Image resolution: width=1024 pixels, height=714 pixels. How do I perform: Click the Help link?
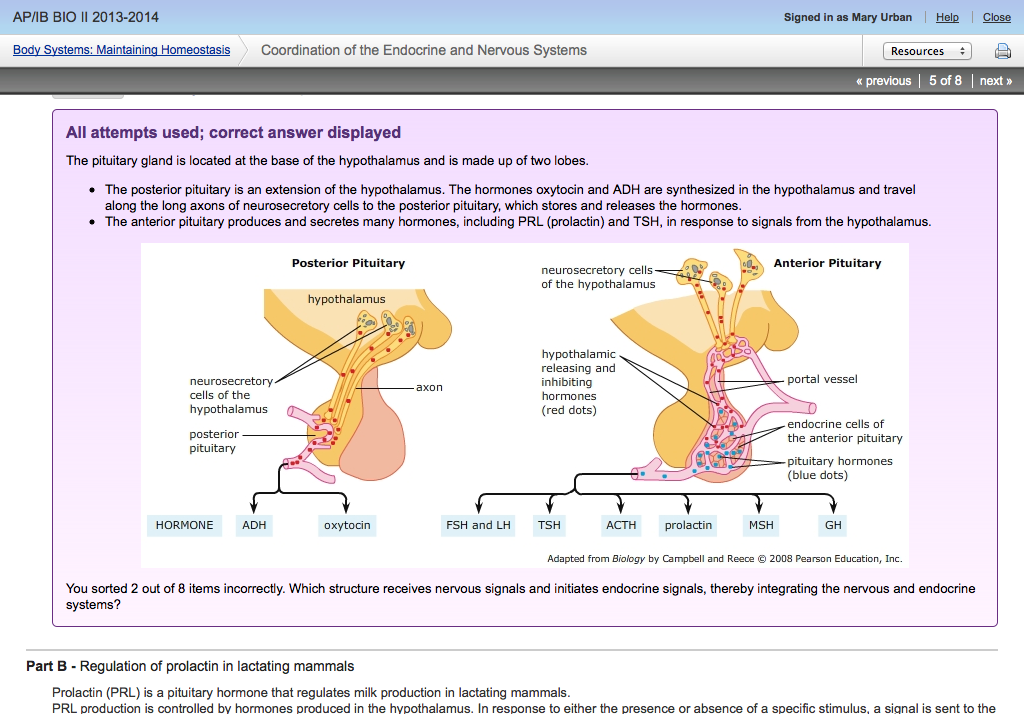[x=946, y=17]
